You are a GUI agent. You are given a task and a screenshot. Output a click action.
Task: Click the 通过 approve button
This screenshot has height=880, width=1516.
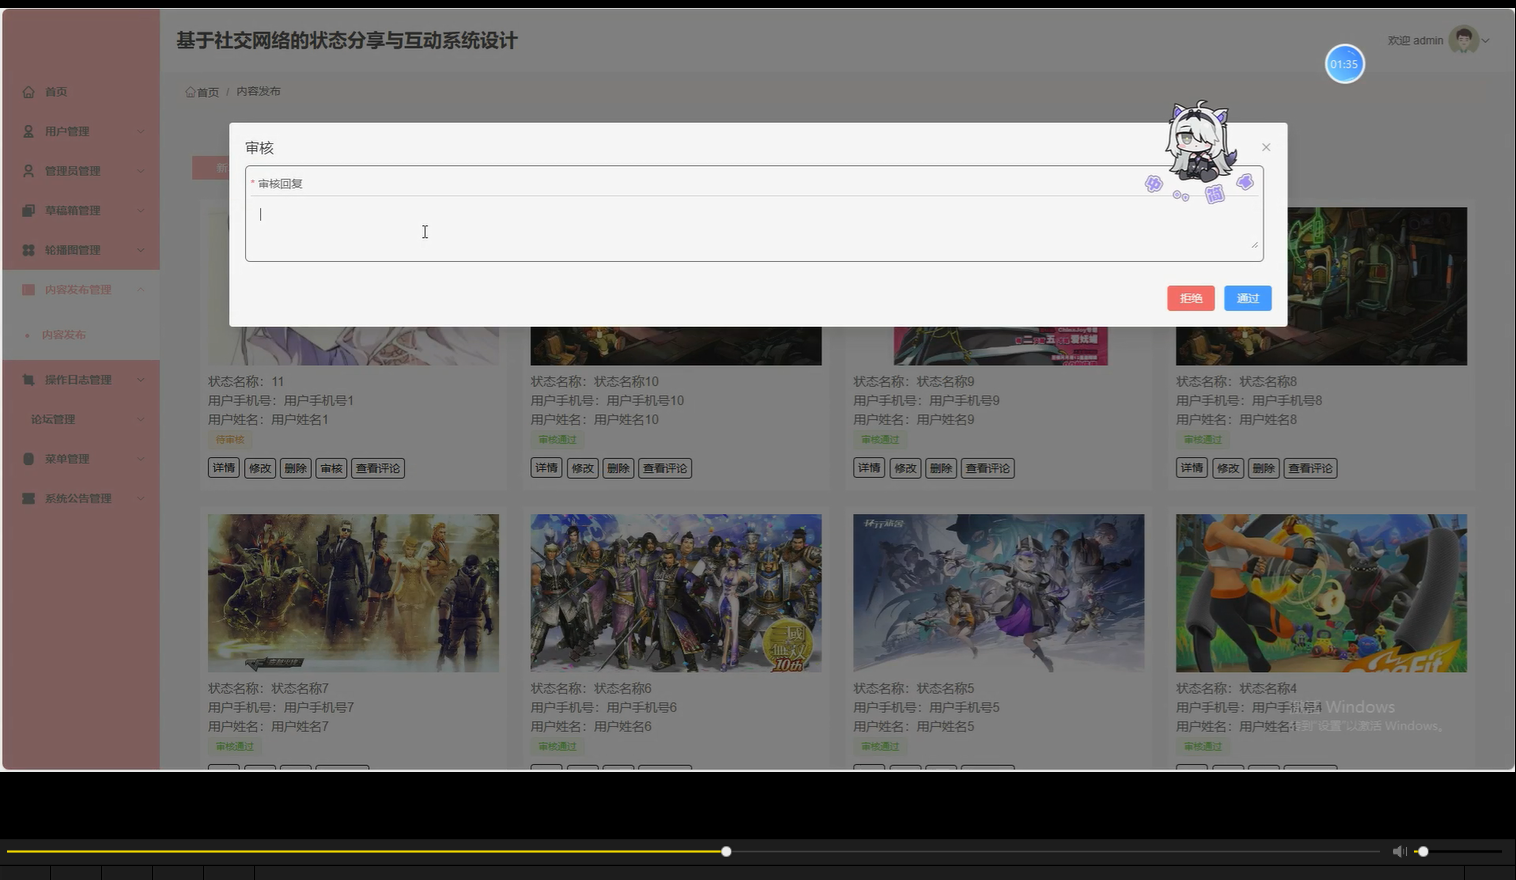1247,298
